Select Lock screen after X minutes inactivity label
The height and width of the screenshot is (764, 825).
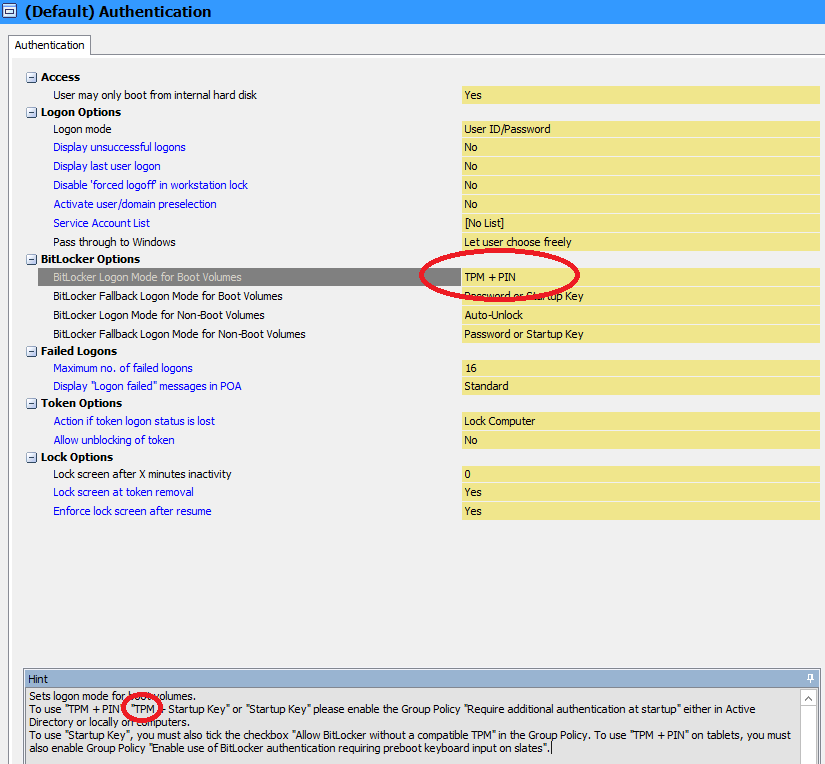tap(142, 474)
